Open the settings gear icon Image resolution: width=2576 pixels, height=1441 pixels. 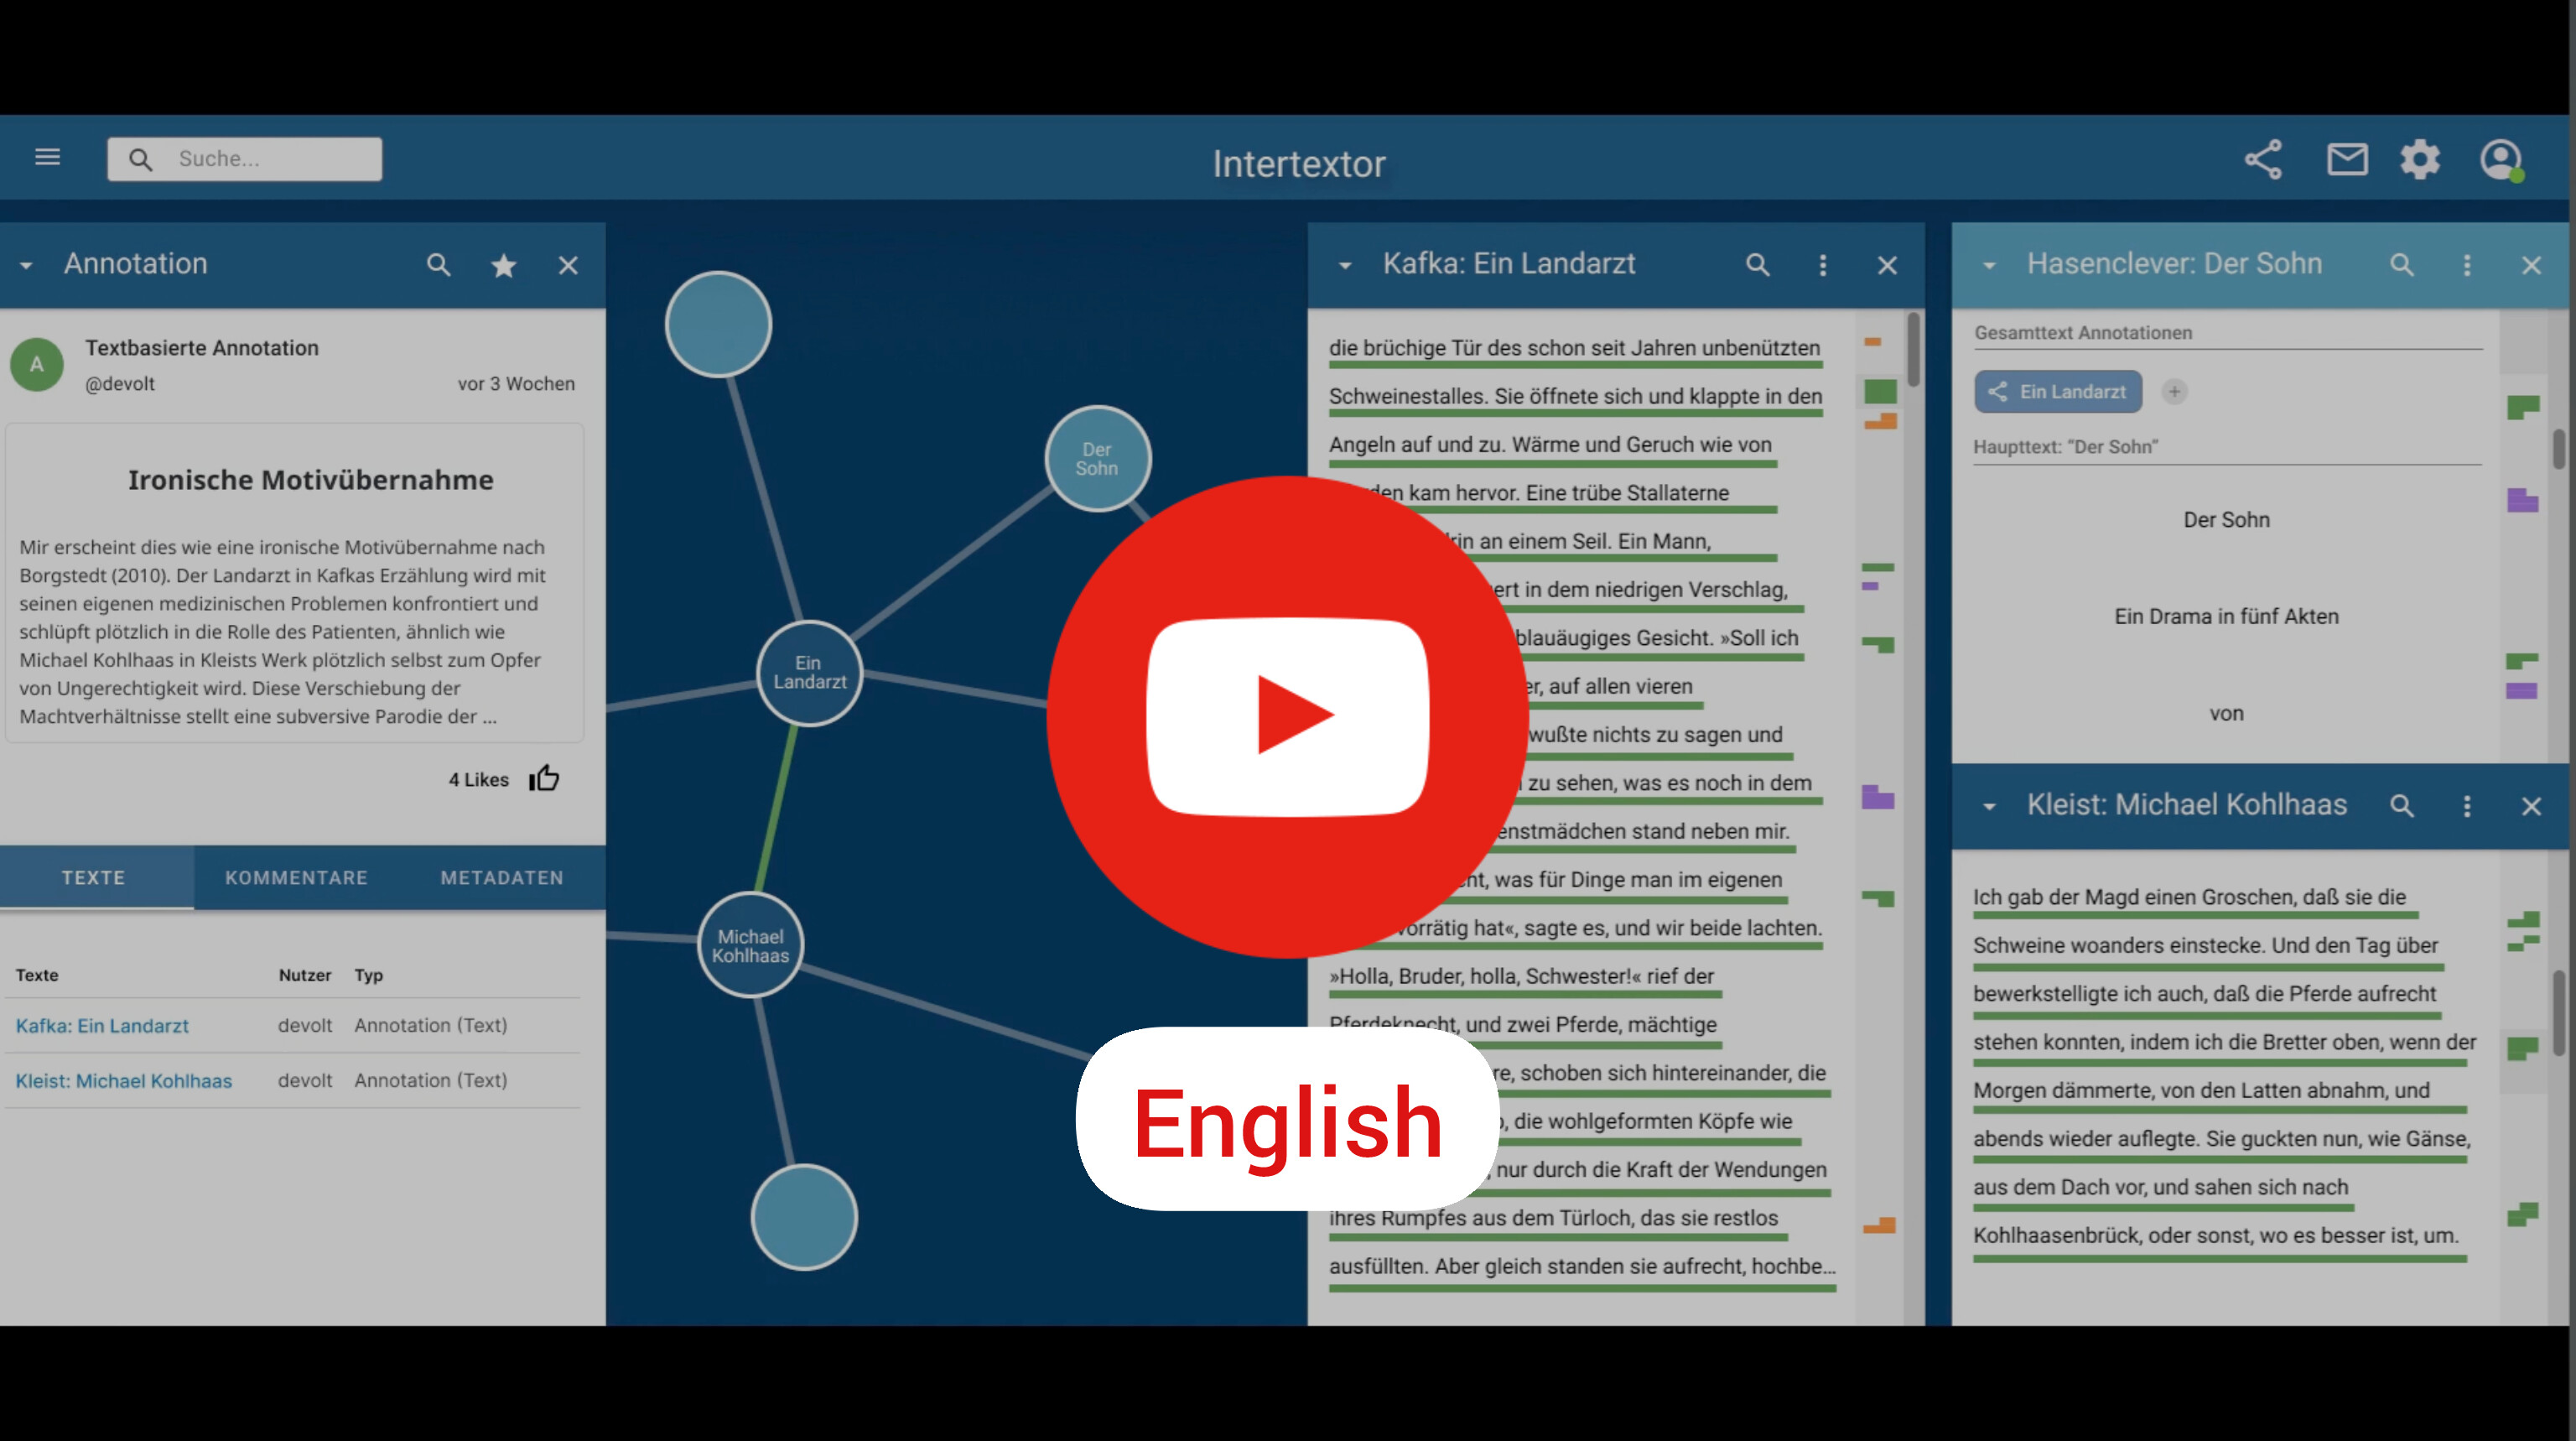(x=2420, y=160)
